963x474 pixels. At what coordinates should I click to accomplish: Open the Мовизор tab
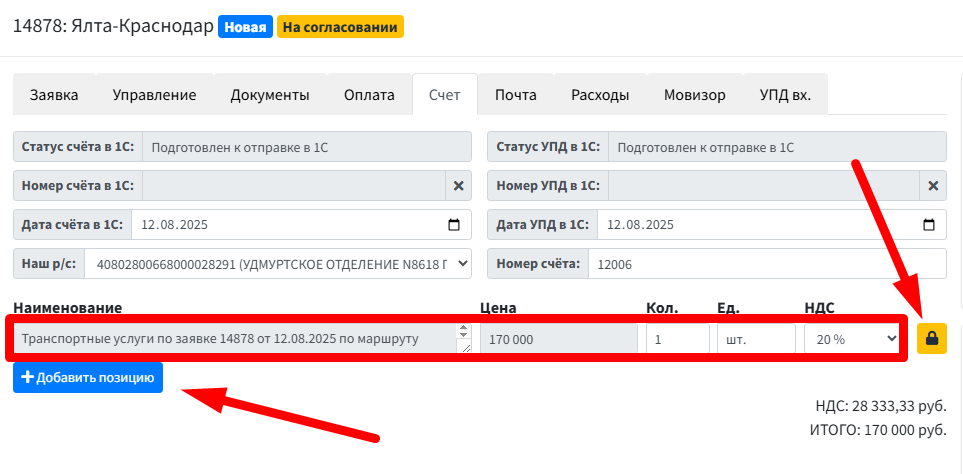tap(694, 95)
